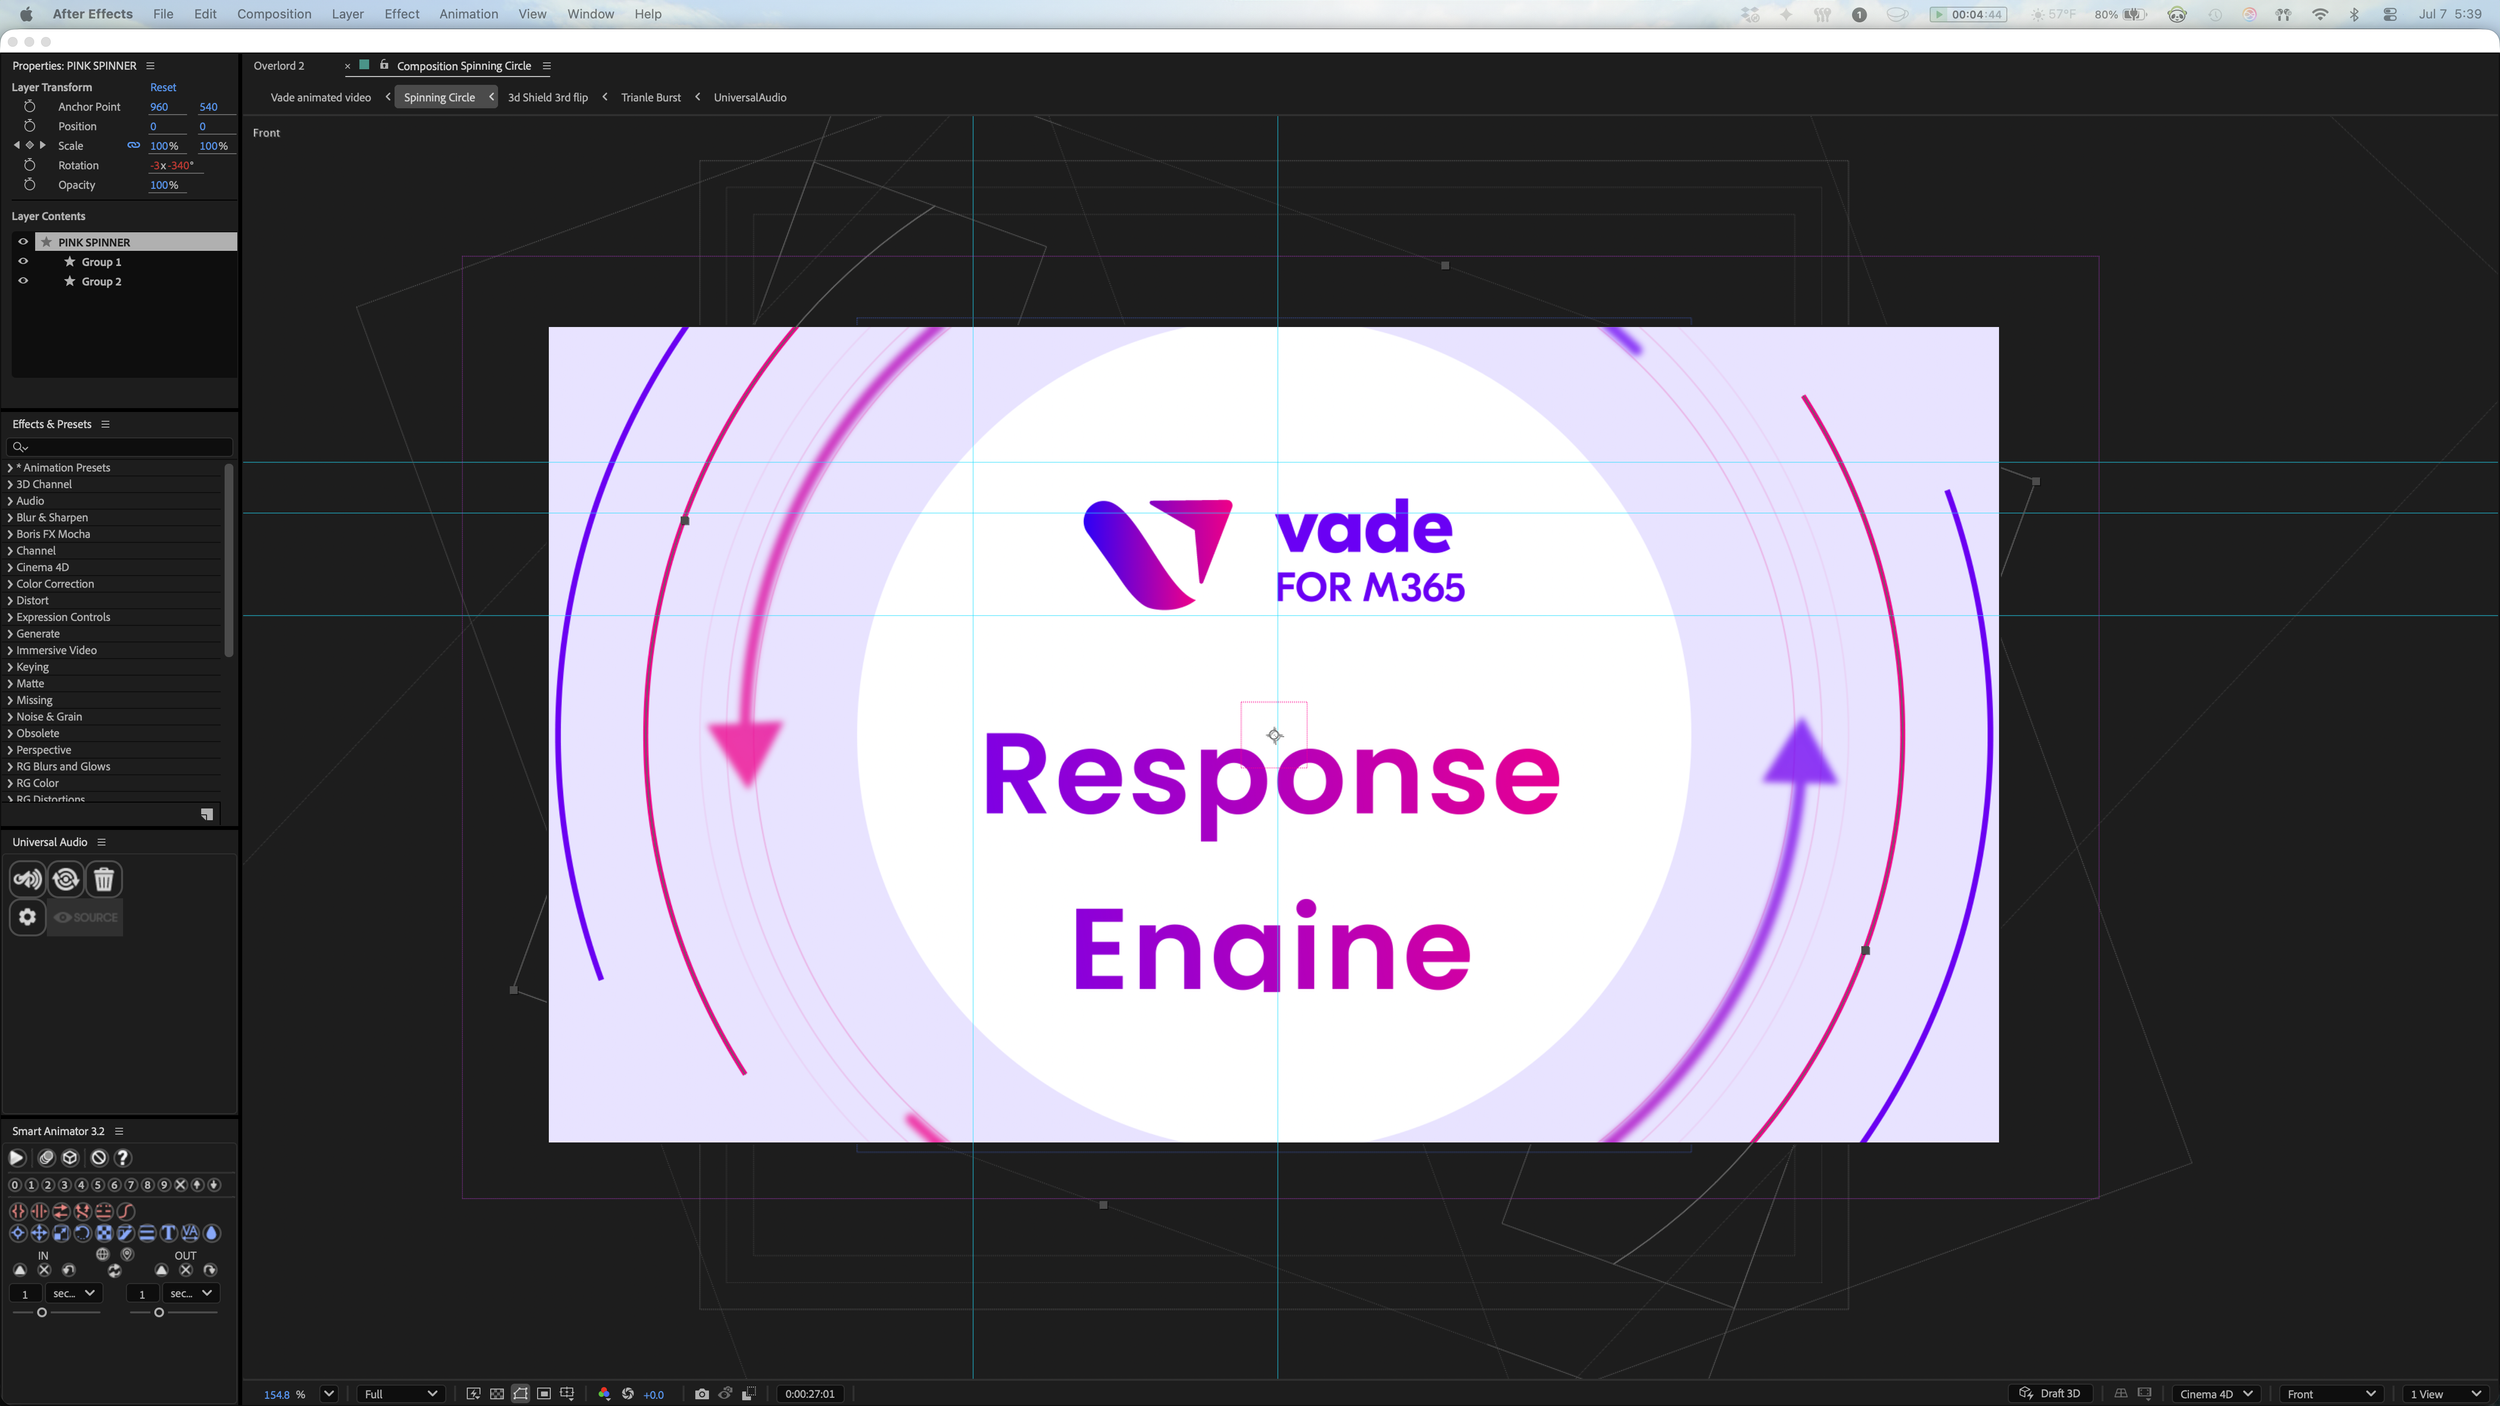This screenshot has height=1406, width=2500.
Task: Click the Smart Animator play button
Action: pyautogui.click(x=17, y=1158)
